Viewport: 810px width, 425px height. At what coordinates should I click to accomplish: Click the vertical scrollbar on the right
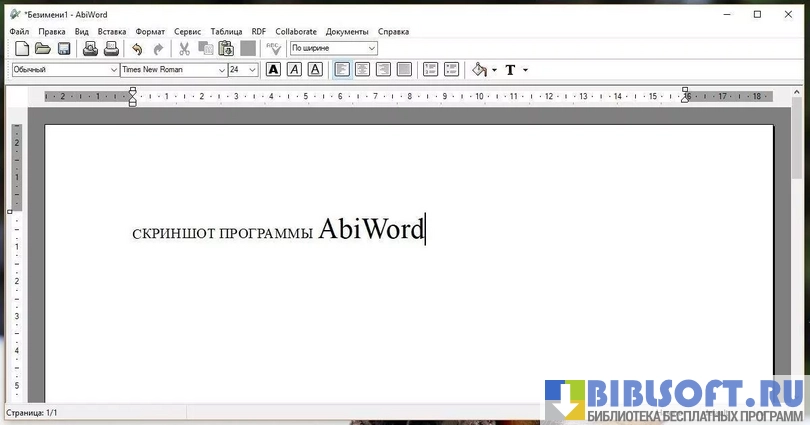pyautogui.click(x=797, y=250)
